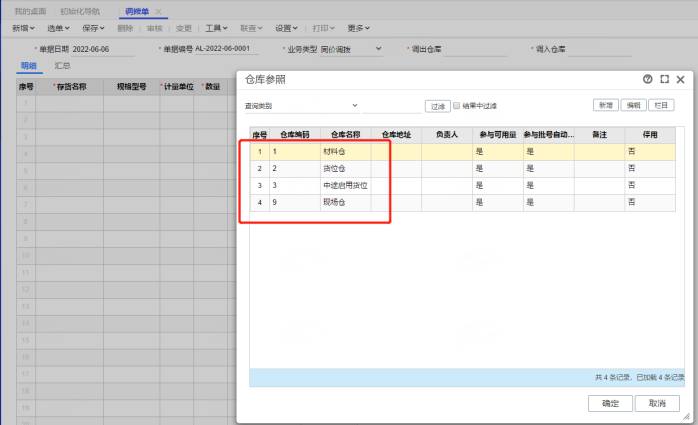Click the 过滤 button
Viewport: 698px width, 425px height.
[x=438, y=106]
